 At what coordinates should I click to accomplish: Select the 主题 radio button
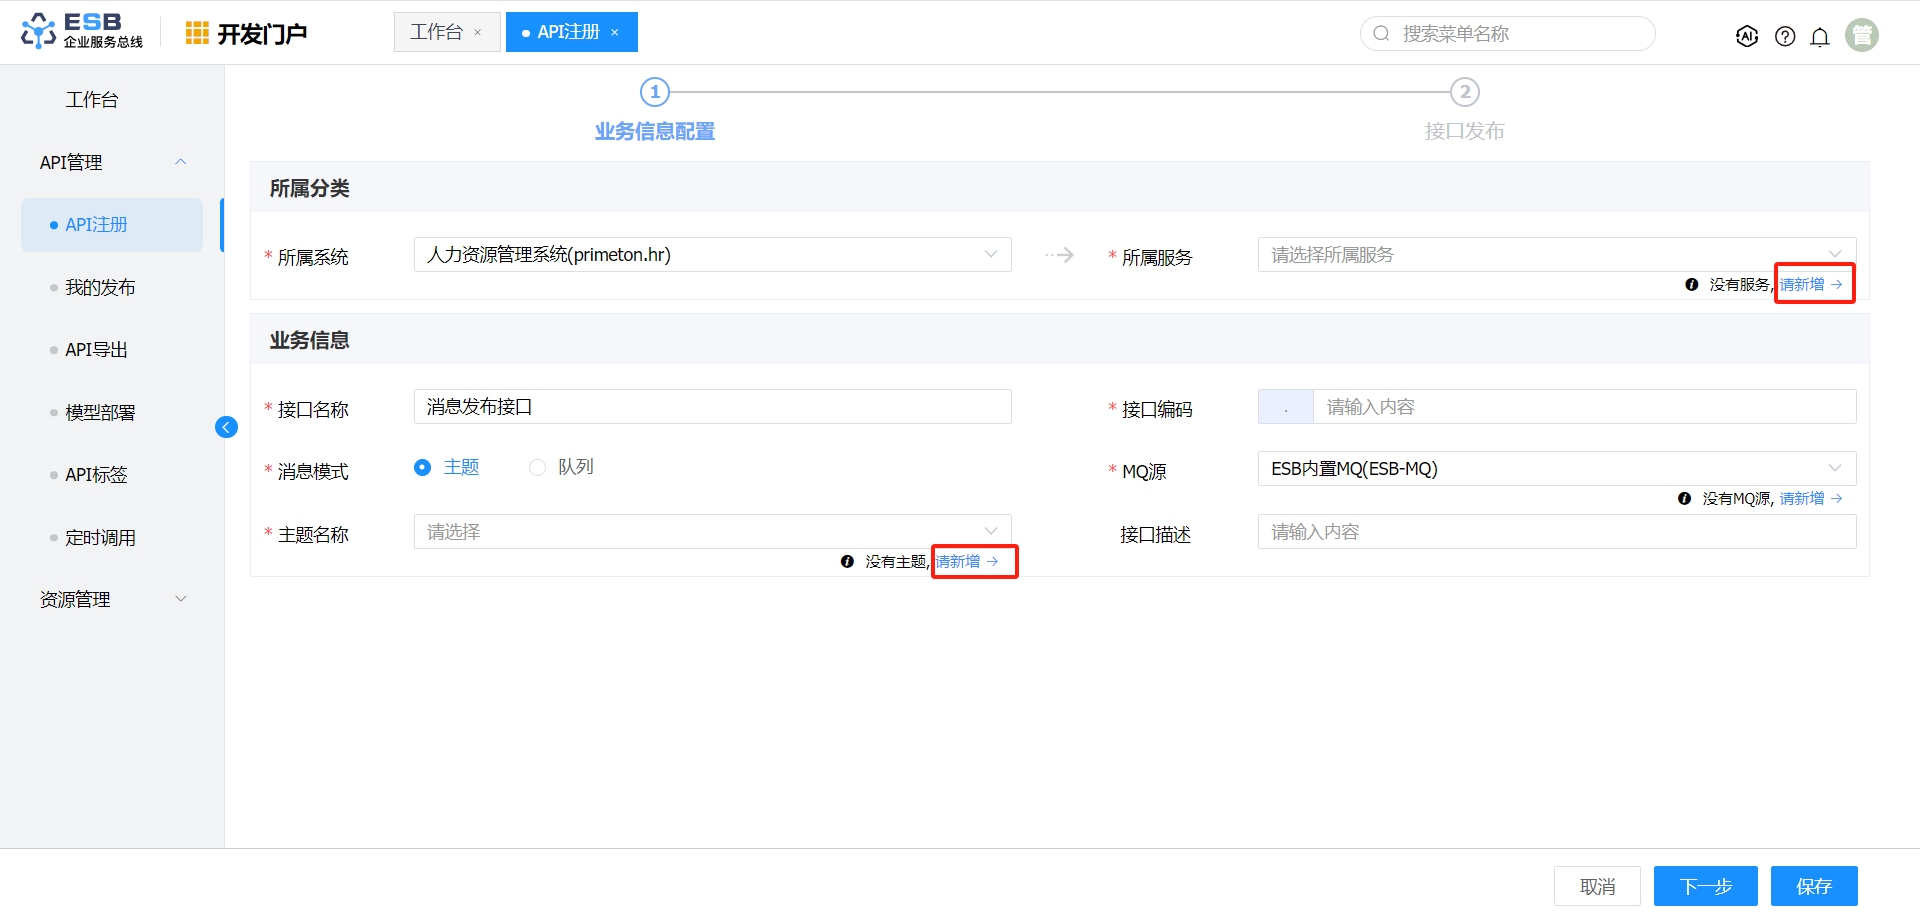[x=423, y=467]
